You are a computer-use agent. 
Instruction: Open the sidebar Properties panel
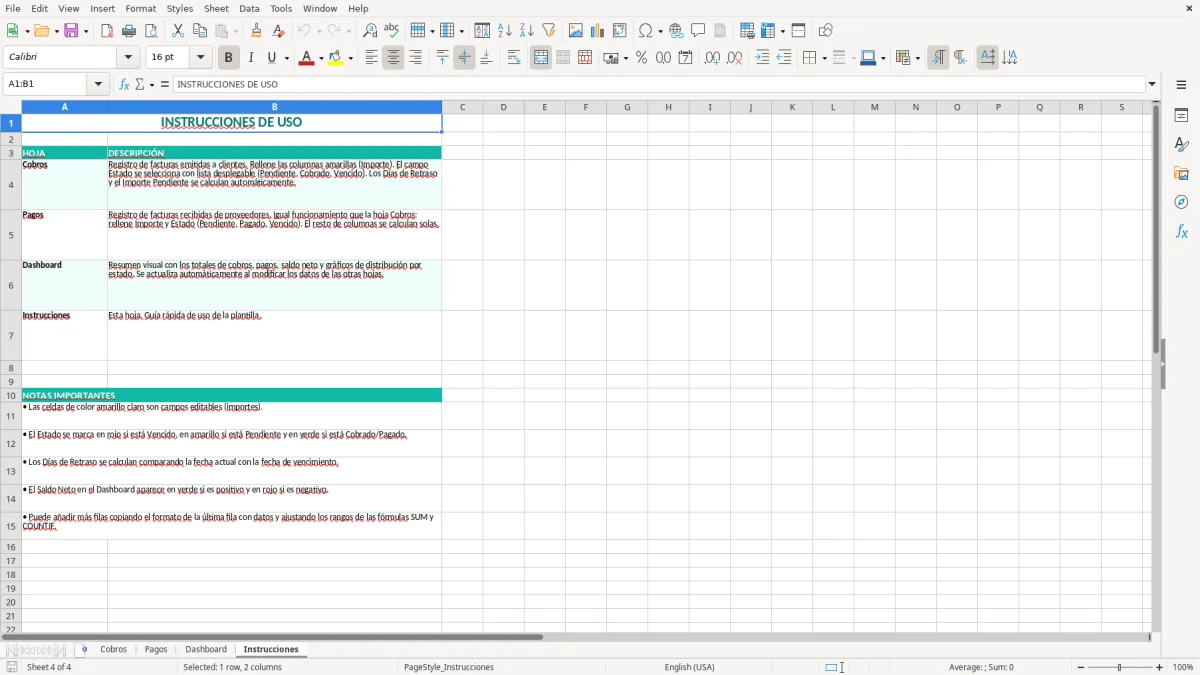1181,115
